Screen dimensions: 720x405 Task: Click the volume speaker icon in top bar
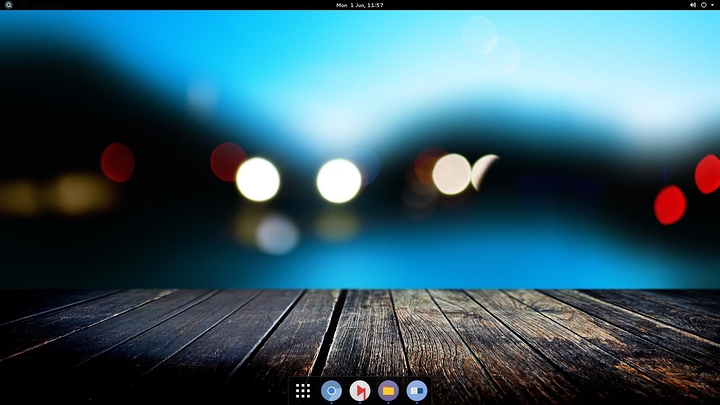coord(692,5)
